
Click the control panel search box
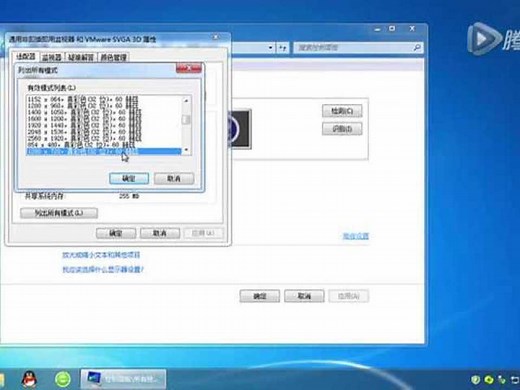(x=358, y=48)
